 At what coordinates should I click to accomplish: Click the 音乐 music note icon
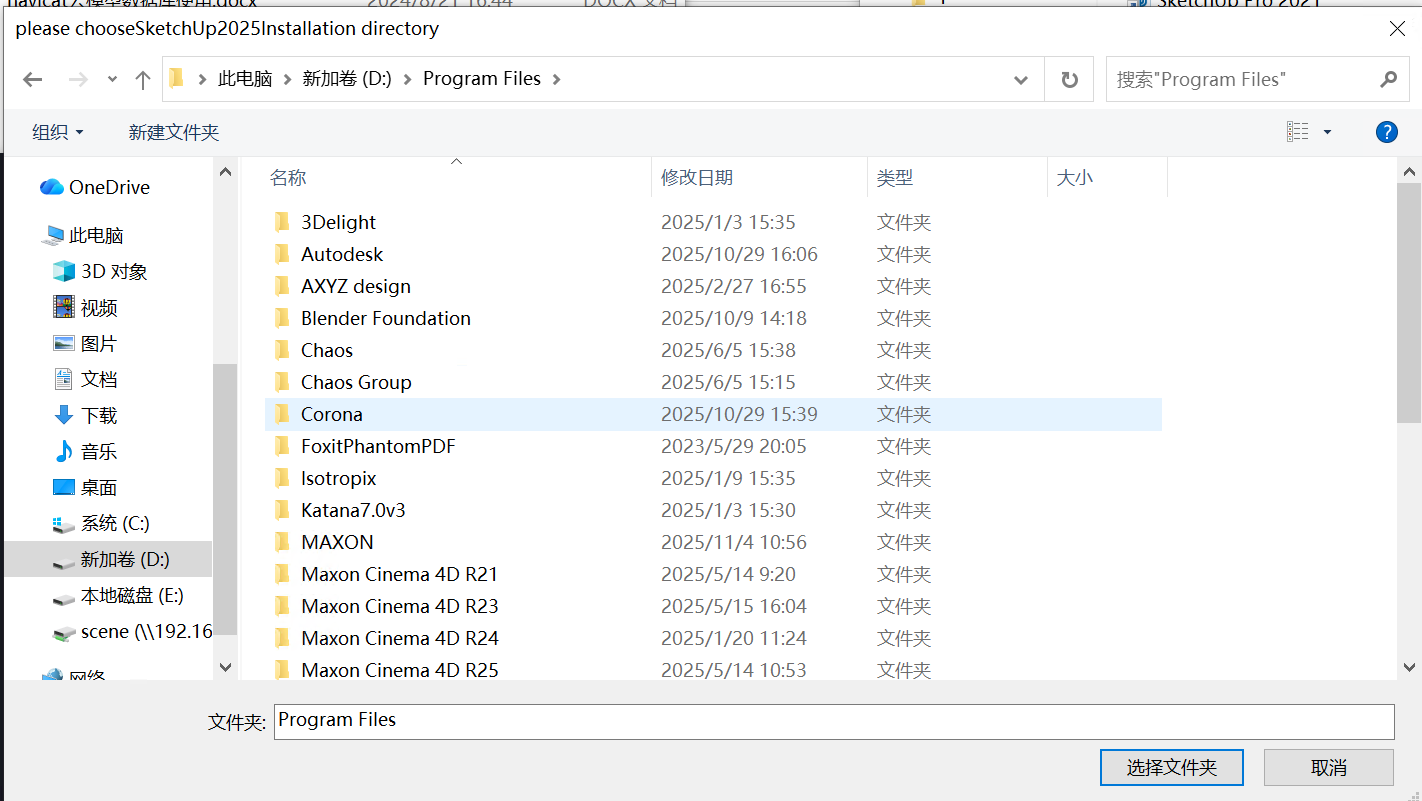64,451
